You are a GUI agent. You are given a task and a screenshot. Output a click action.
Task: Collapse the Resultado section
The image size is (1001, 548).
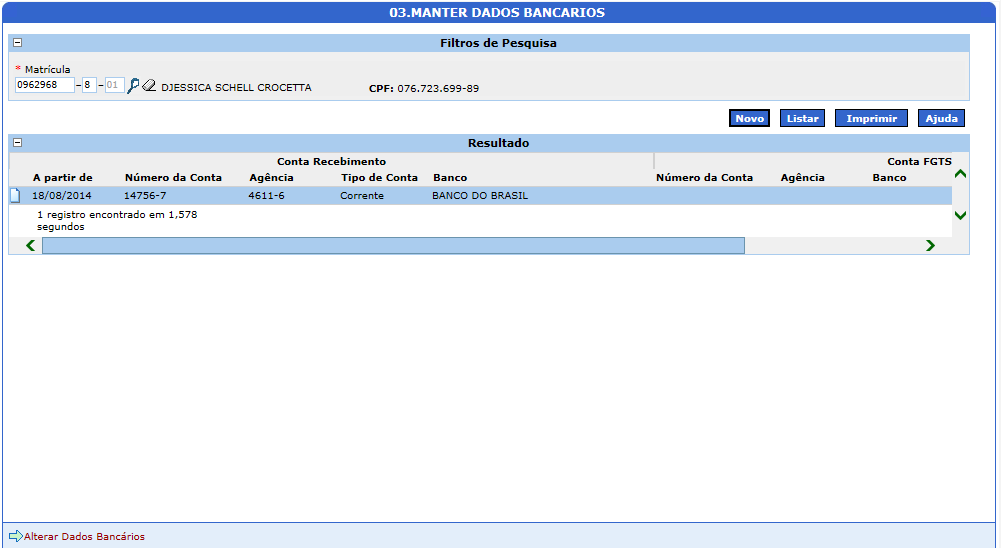click(17, 143)
